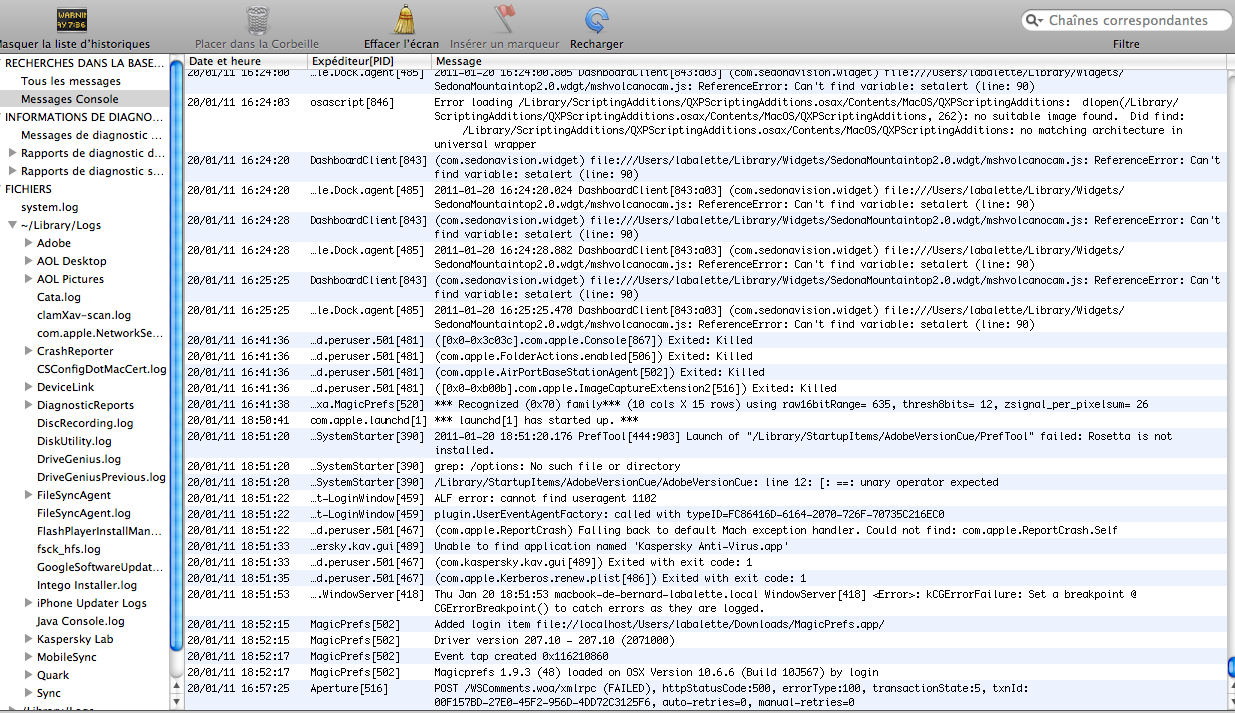
Task: Expand the DeviceLink folder
Action: tap(29, 387)
